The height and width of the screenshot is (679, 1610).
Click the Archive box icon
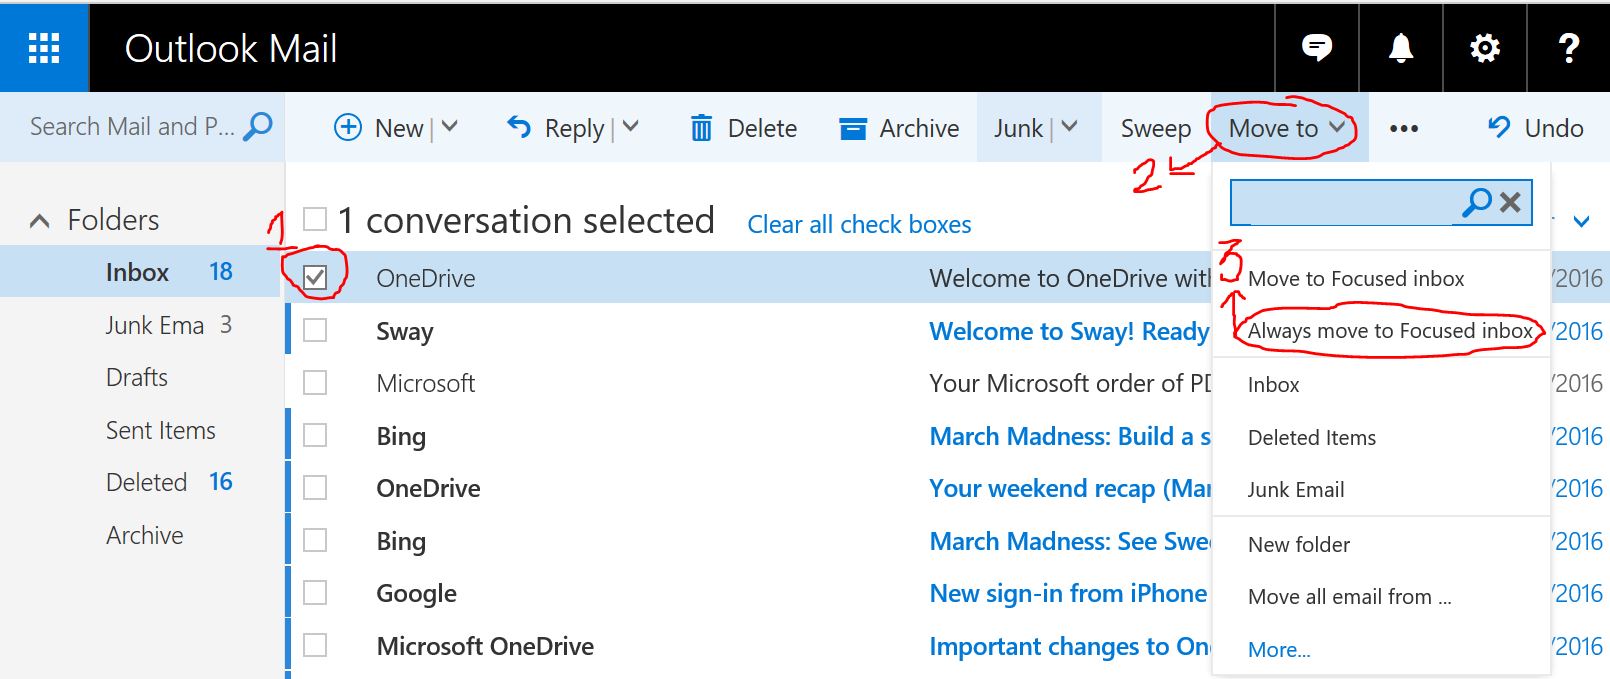(853, 128)
